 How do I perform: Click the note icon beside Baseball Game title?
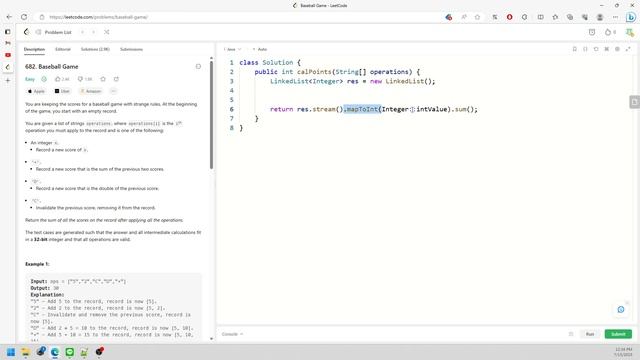click(x=198, y=67)
